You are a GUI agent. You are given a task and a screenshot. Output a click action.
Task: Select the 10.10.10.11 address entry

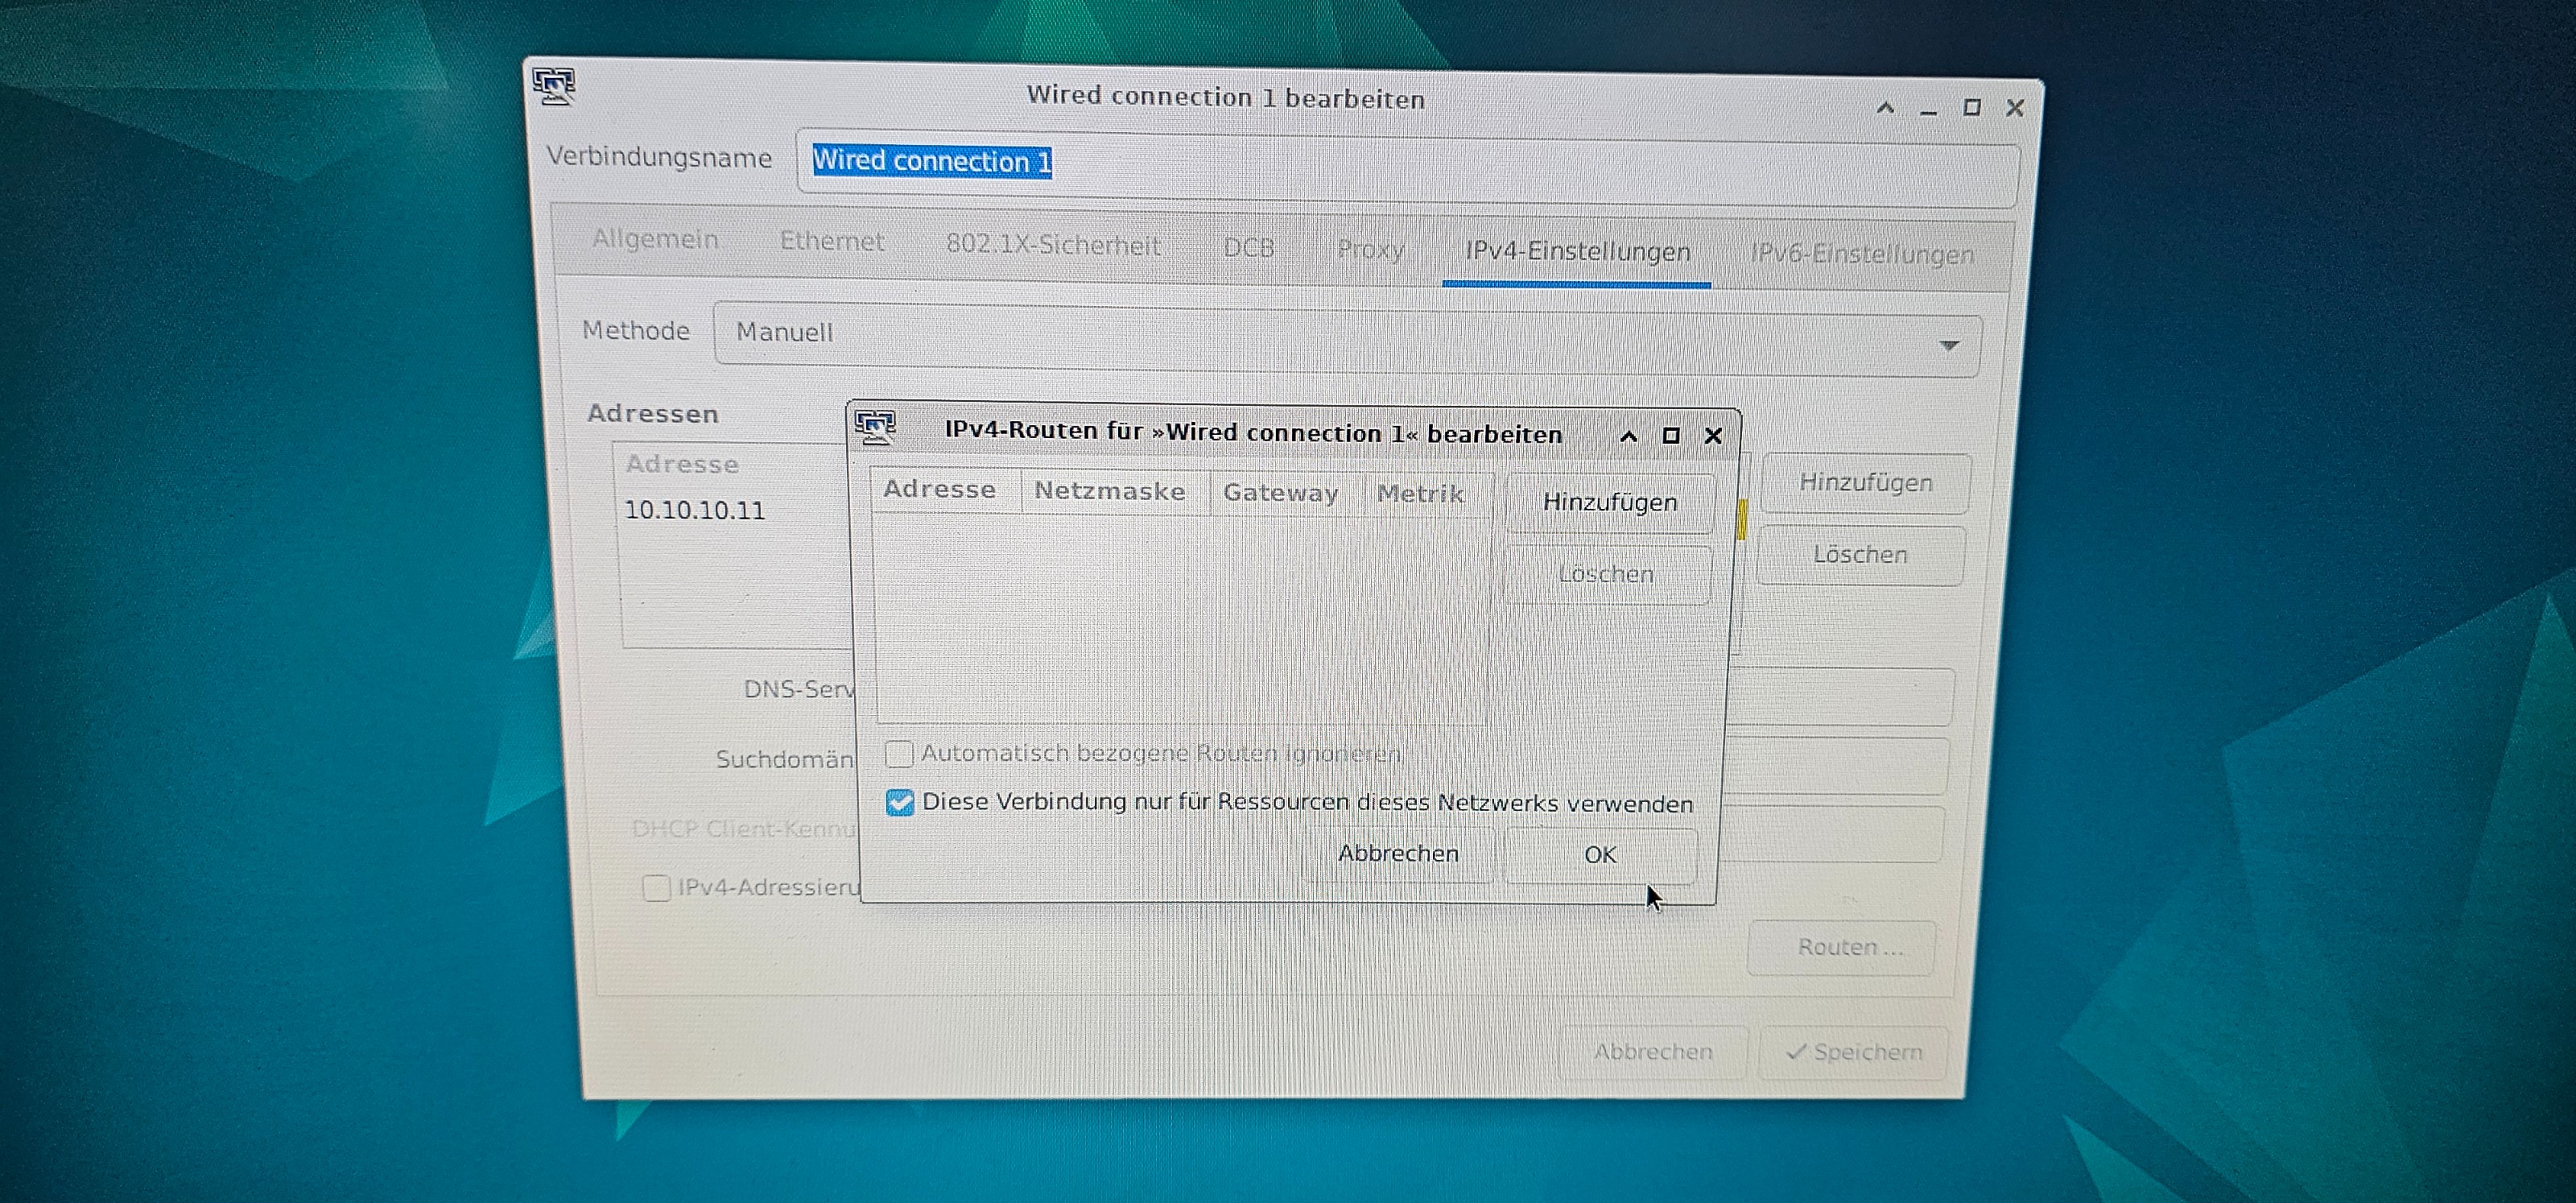pyautogui.click(x=695, y=511)
